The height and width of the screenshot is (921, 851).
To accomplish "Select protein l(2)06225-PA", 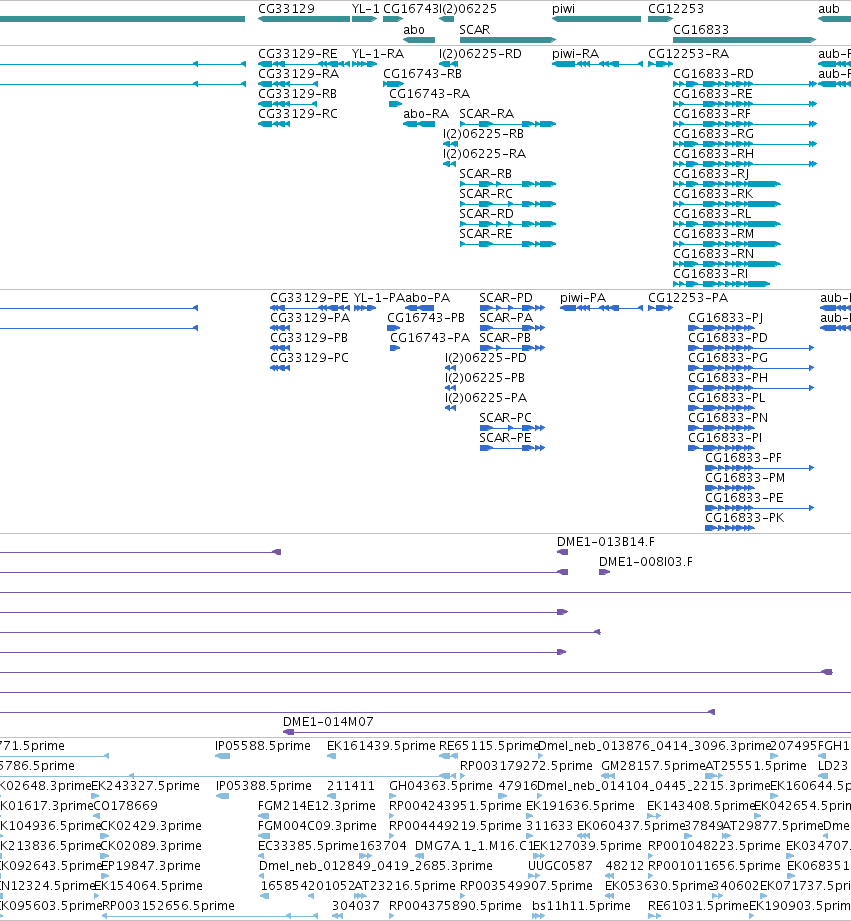I will 486,398.
